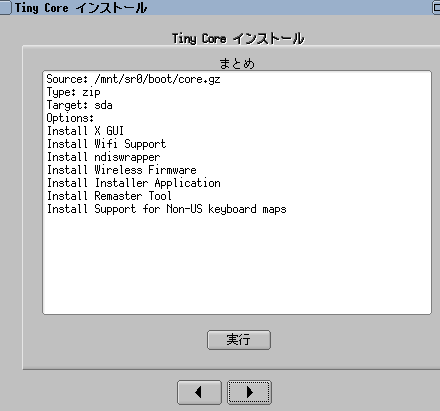Click the Tiny Core インストール heading label
Viewport: 440px width, 411px height.
[238, 39]
